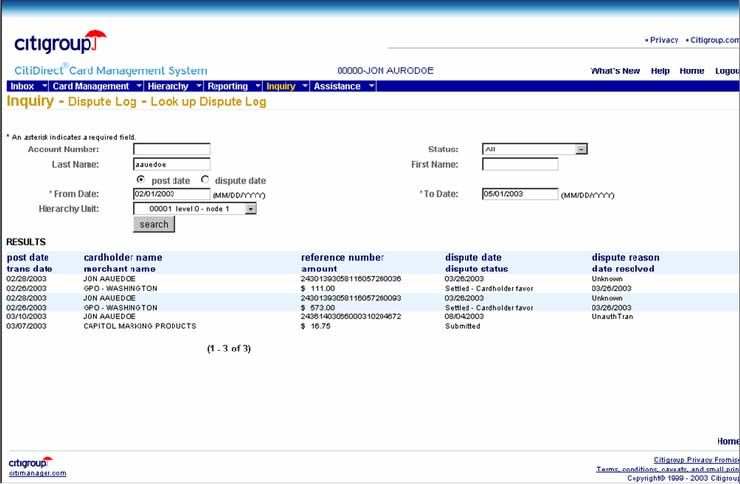This screenshot has height=484, width=740.
Task: Click the $ 573.00 amount
Action: click(x=318, y=308)
